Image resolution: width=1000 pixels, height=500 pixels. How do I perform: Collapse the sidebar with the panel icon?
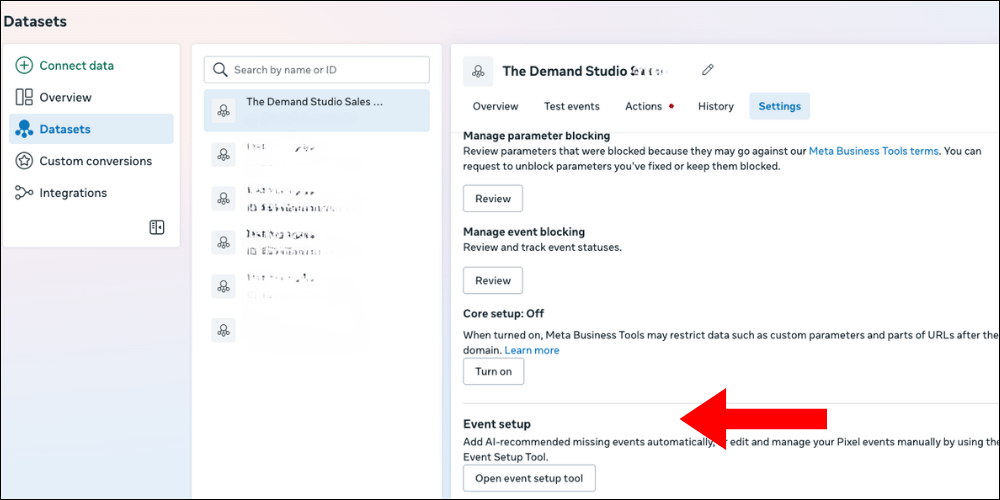coord(157,227)
